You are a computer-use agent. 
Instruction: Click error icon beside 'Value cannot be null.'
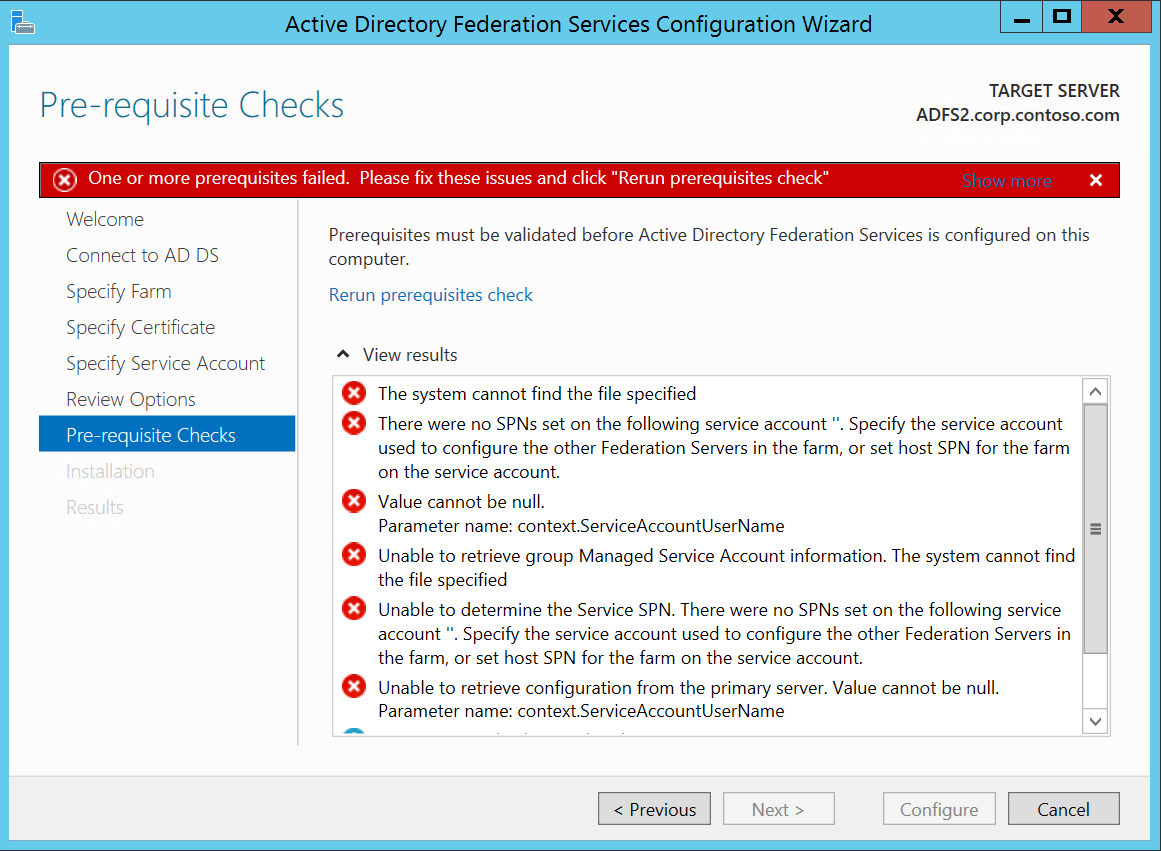pos(354,501)
